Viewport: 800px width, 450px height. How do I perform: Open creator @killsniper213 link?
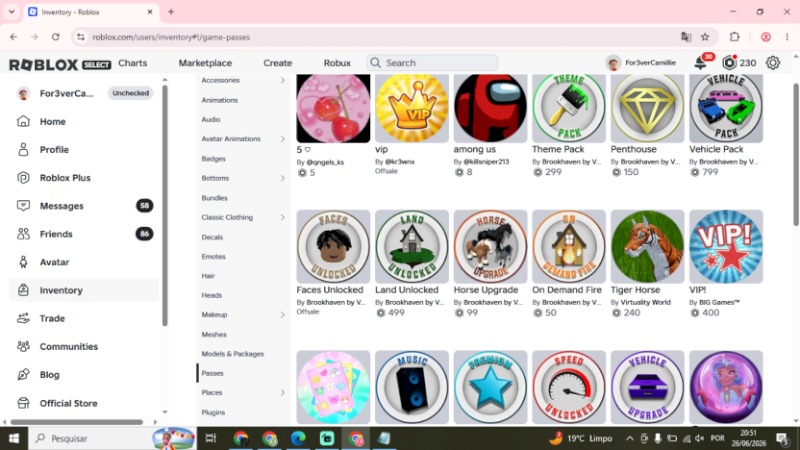(x=486, y=162)
